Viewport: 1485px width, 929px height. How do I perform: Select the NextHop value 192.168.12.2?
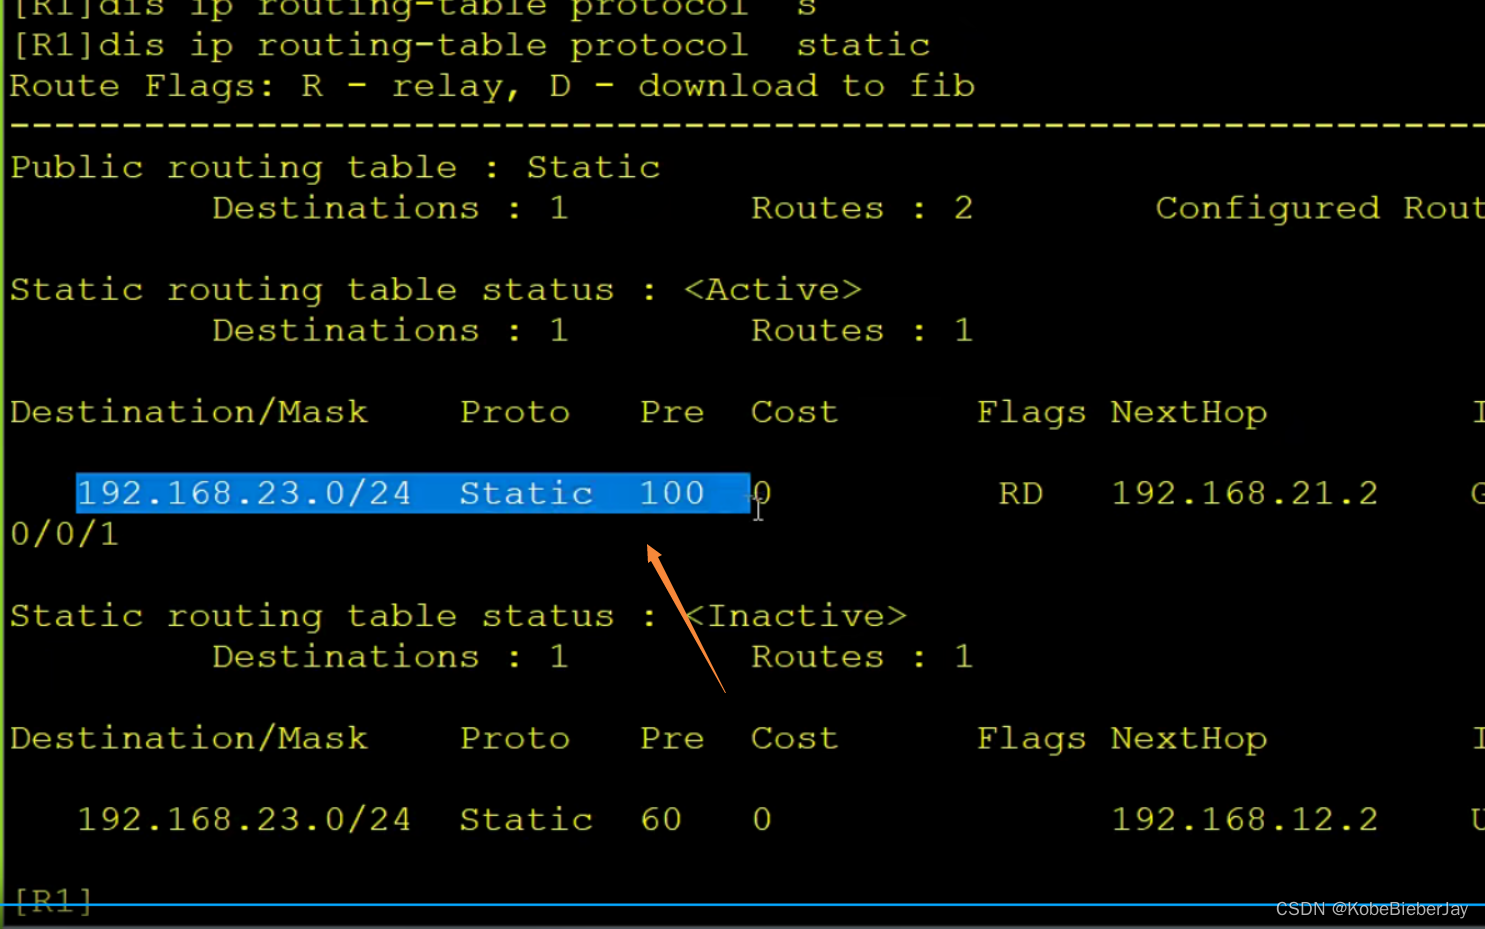tap(1244, 818)
